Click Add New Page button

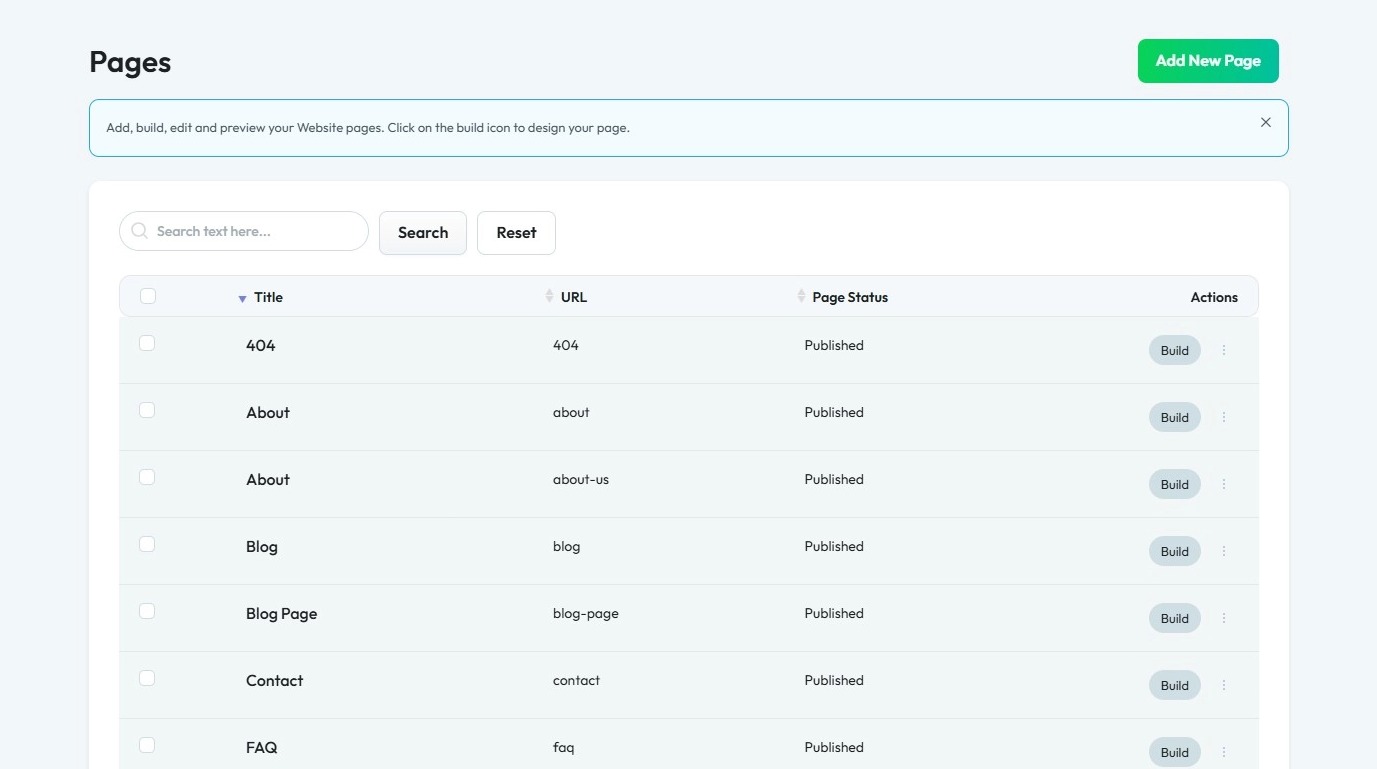click(x=1208, y=61)
